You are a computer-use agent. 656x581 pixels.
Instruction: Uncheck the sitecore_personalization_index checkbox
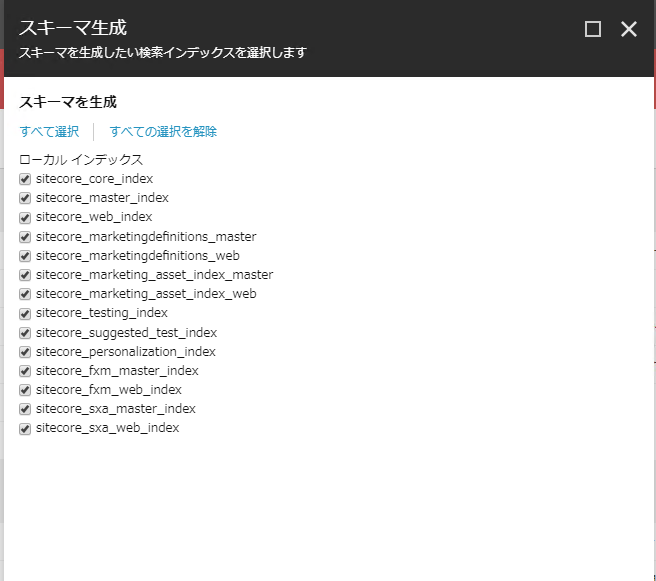[26, 352]
